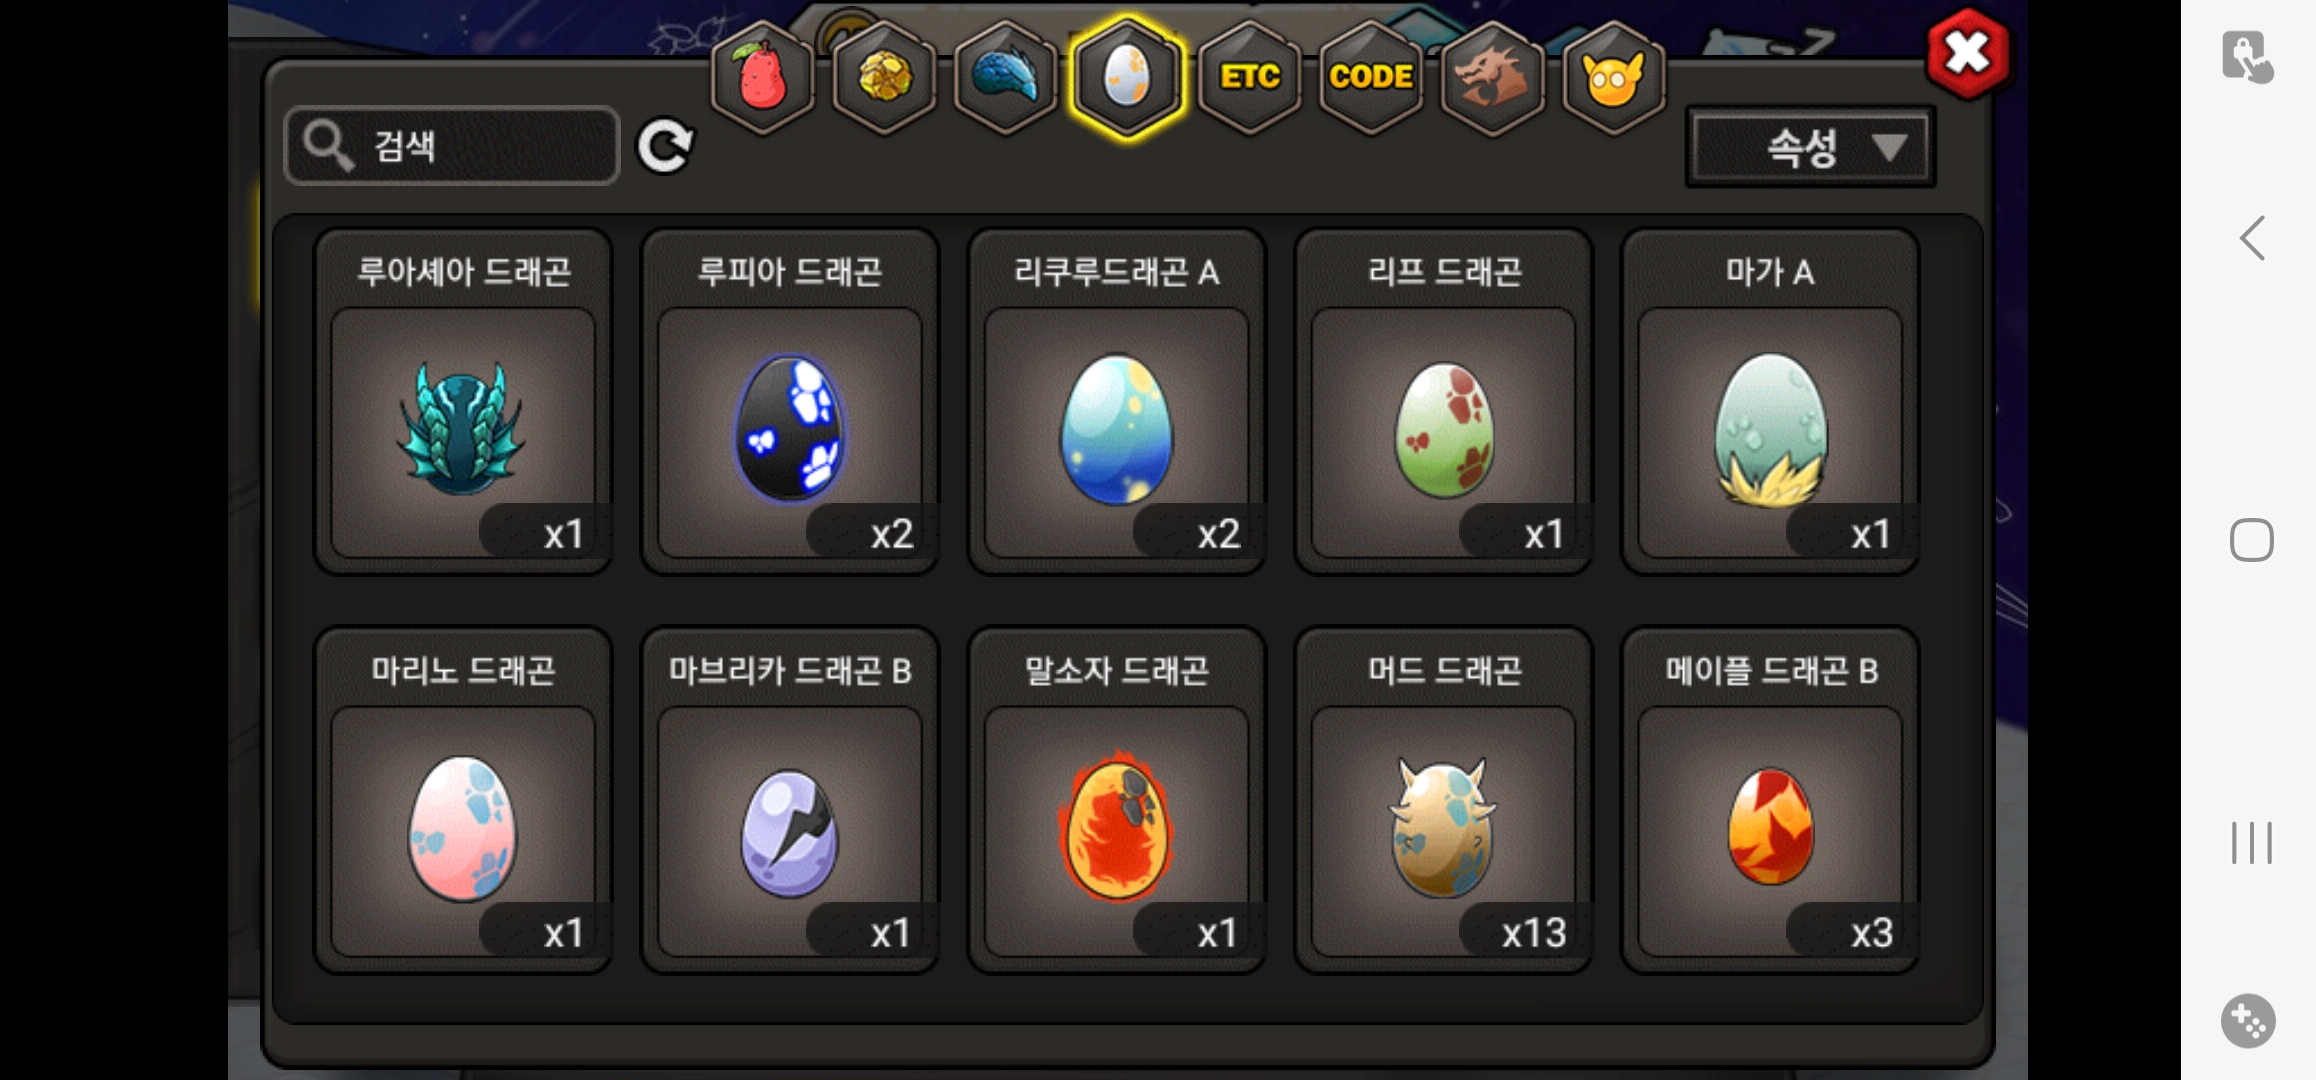
Task: Open the CODE tab
Action: click(x=1370, y=77)
